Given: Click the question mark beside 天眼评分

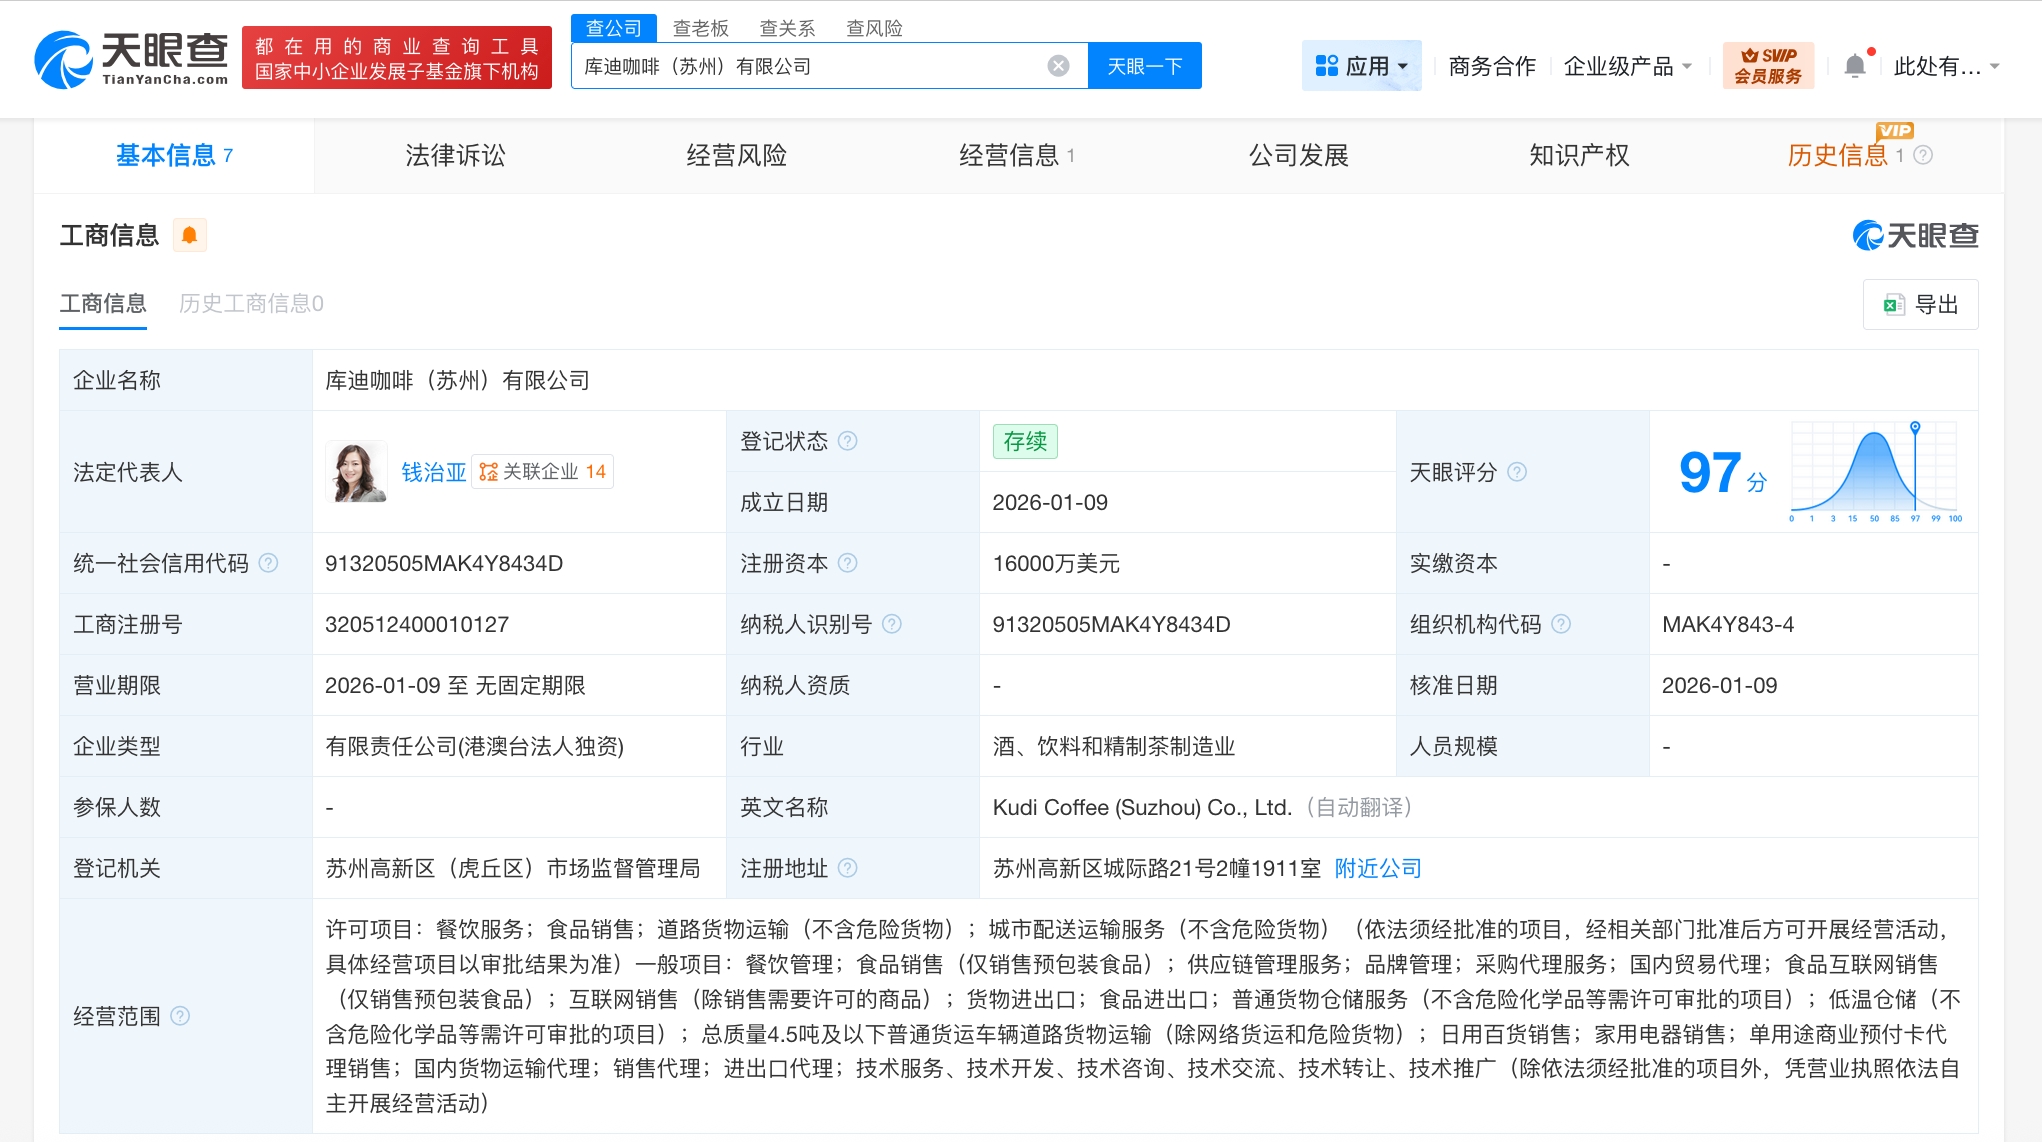Looking at the screenshot, I should tap(1518, 472).
